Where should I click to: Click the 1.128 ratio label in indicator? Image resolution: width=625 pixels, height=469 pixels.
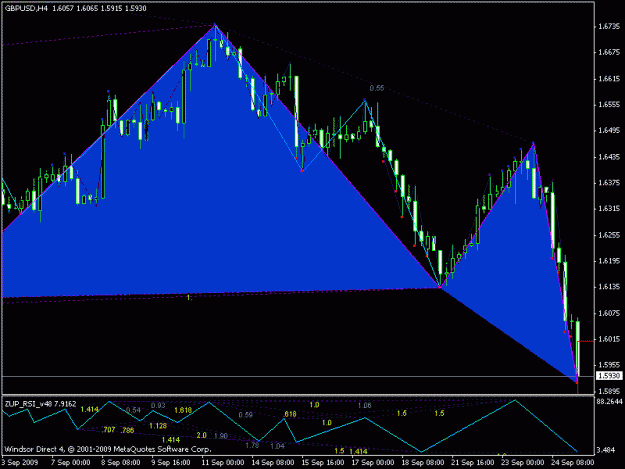[158, 426]
